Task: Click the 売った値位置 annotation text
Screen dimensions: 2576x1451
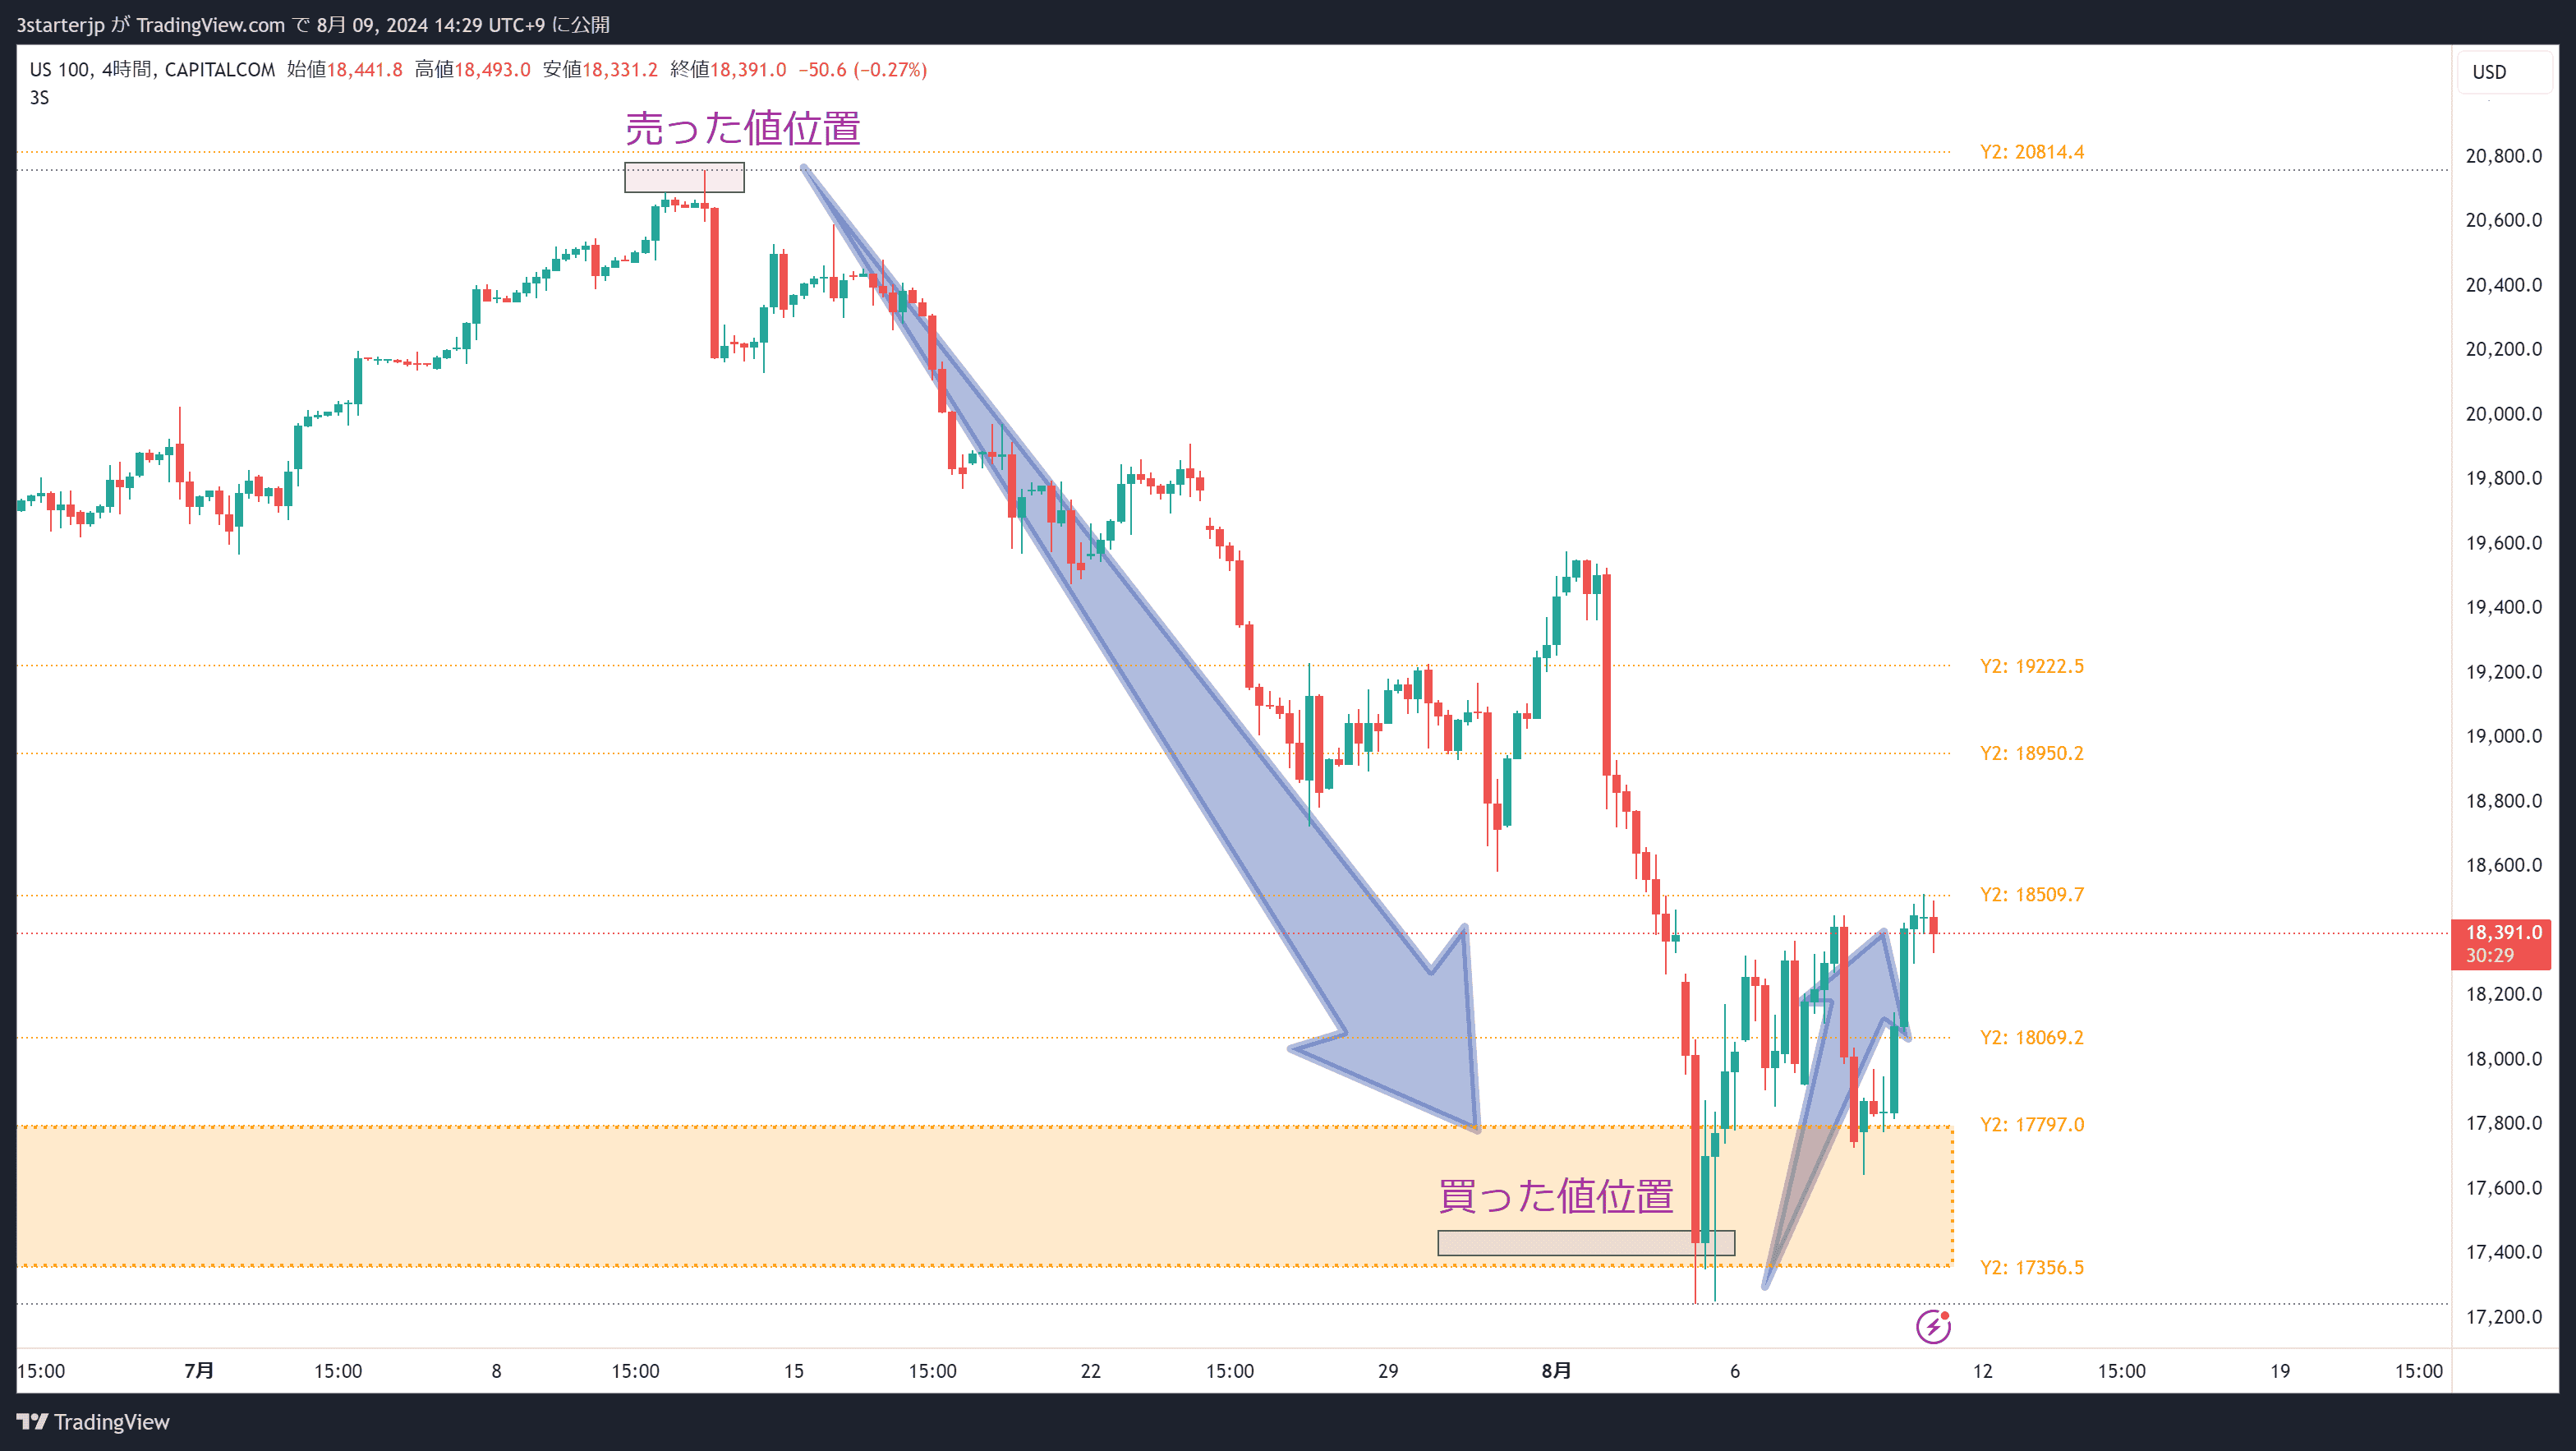Action: (742, 128)
